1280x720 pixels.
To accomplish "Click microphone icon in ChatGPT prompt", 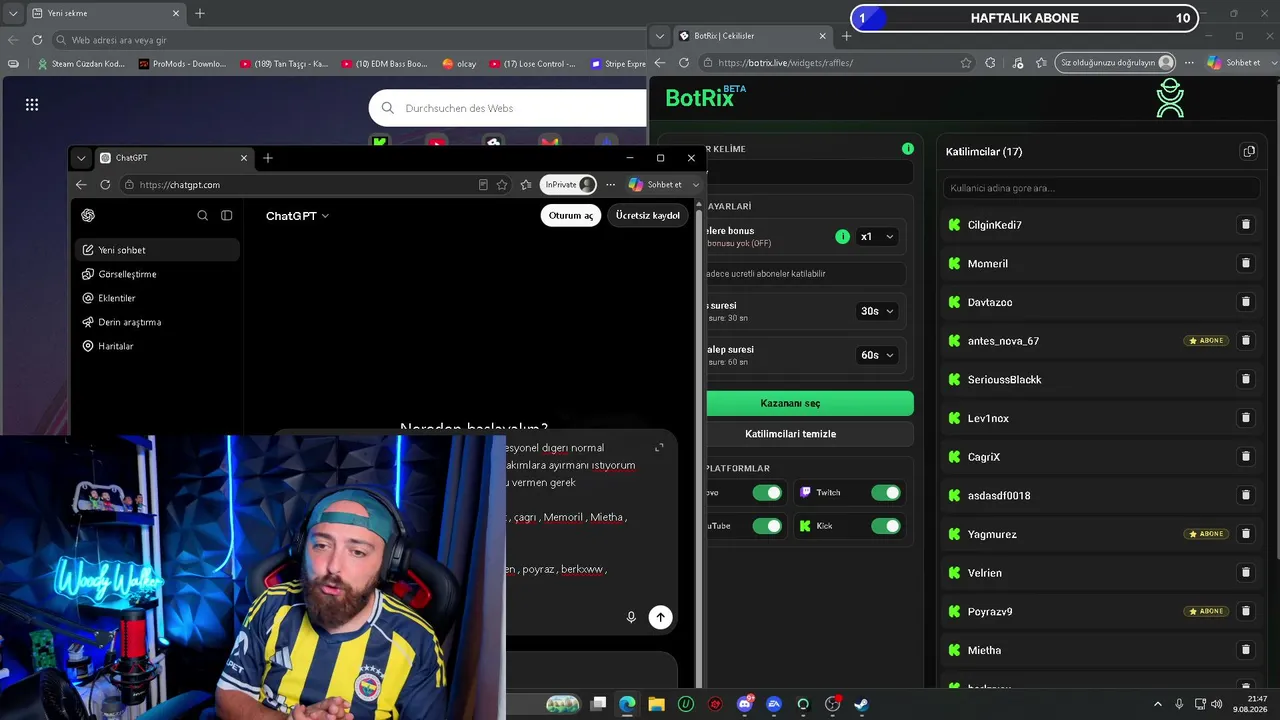I will click(x=631, y=617).
